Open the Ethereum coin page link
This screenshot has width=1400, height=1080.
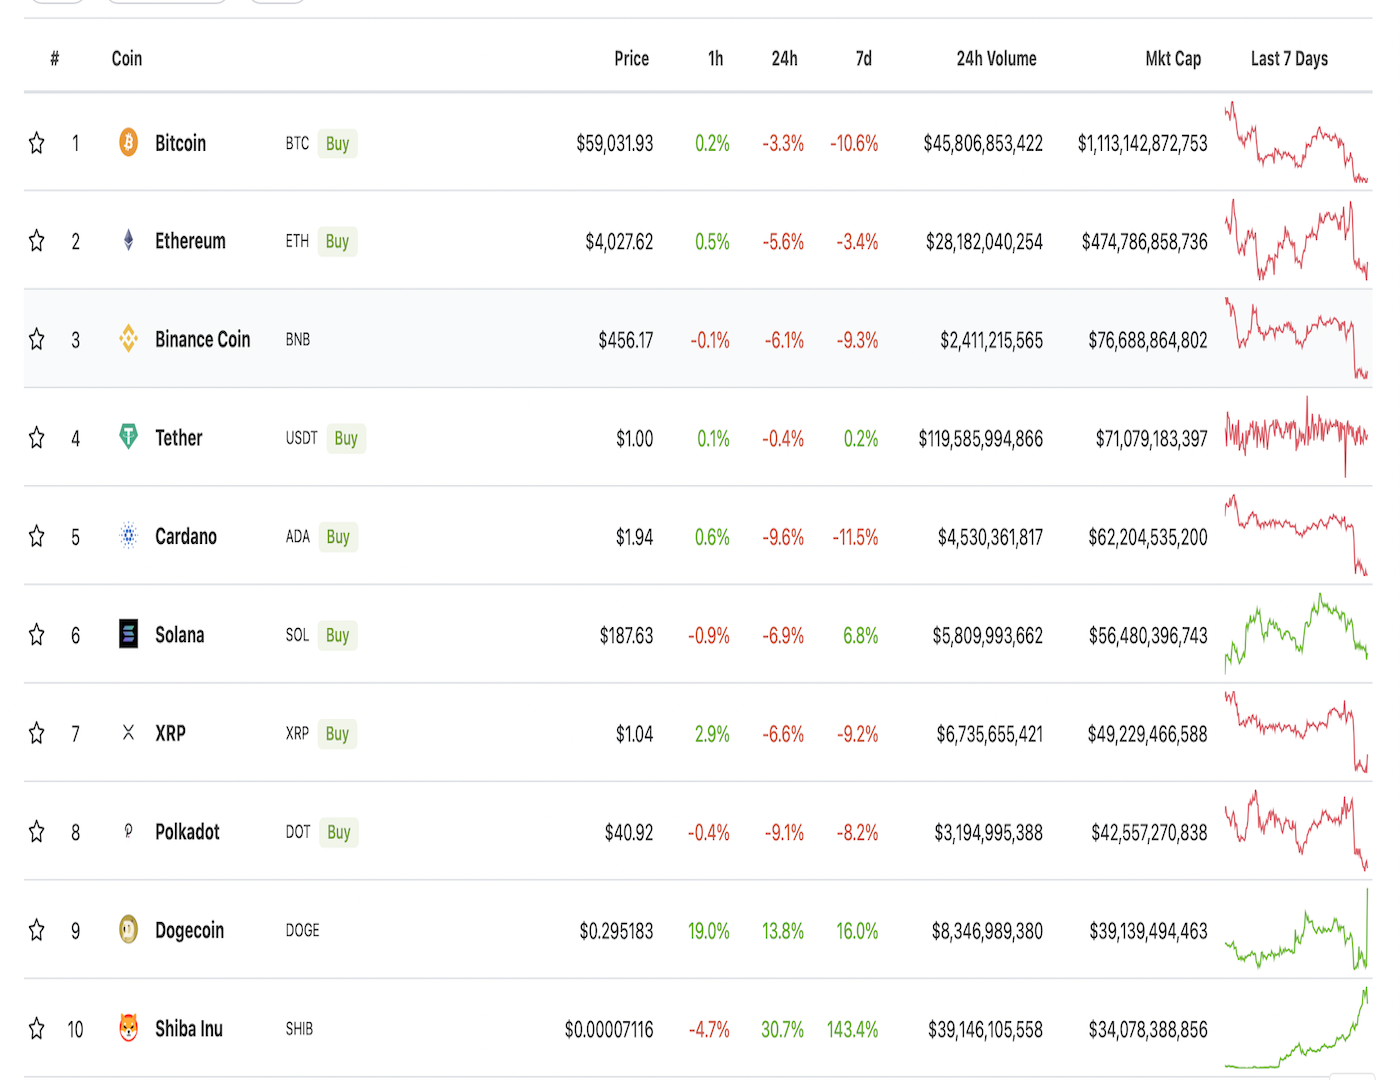[x=190, y=241]
